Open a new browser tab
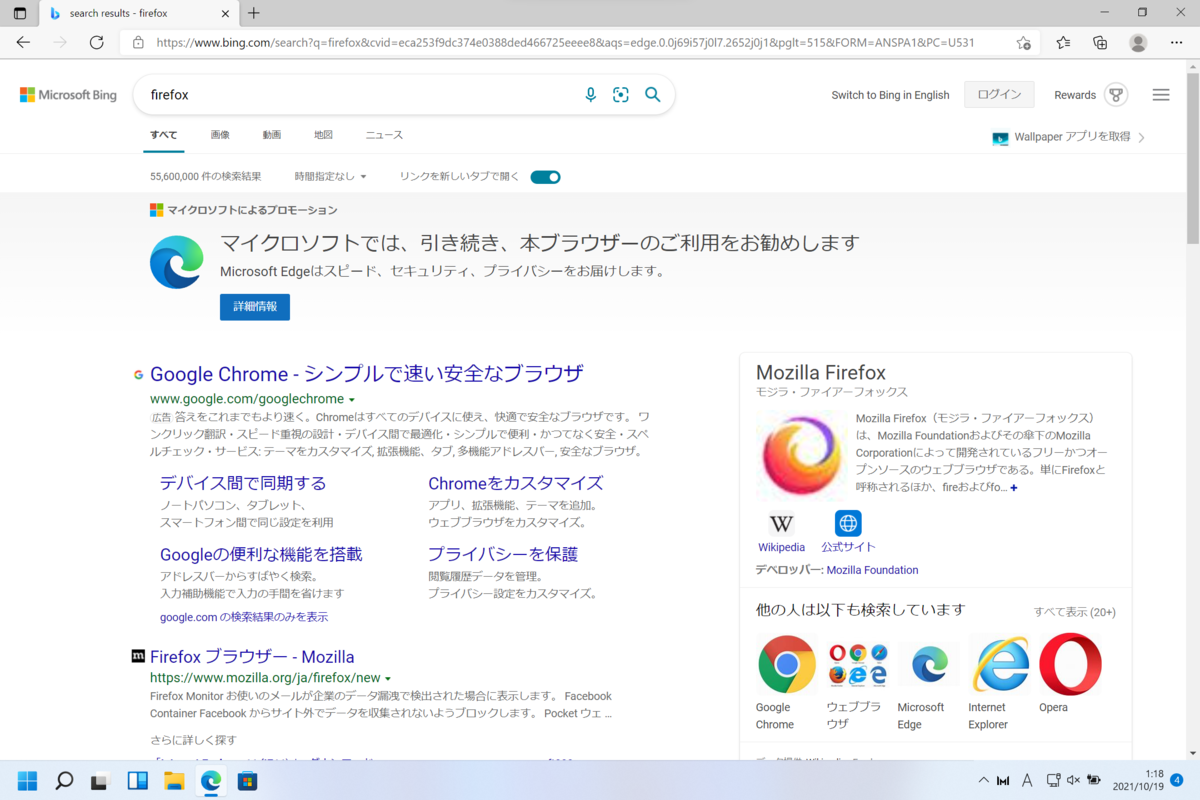 tap(254, 13)
